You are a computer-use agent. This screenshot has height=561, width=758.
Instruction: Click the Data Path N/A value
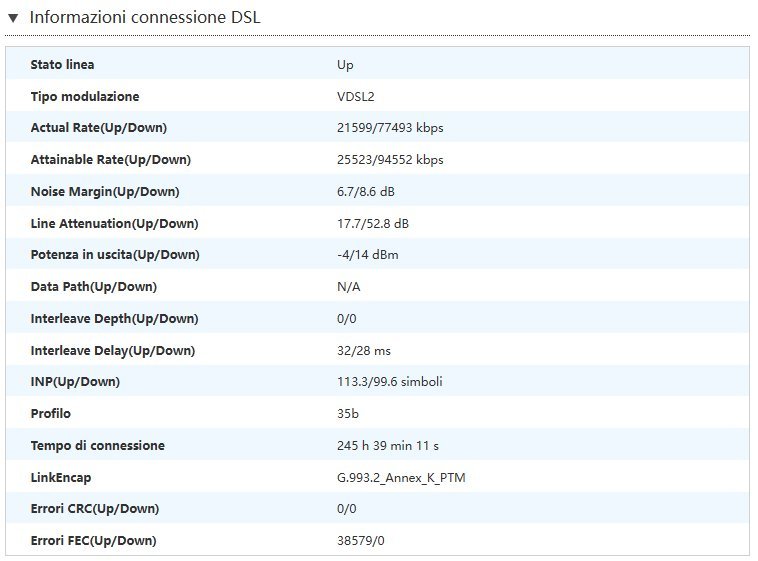point(349,287)
